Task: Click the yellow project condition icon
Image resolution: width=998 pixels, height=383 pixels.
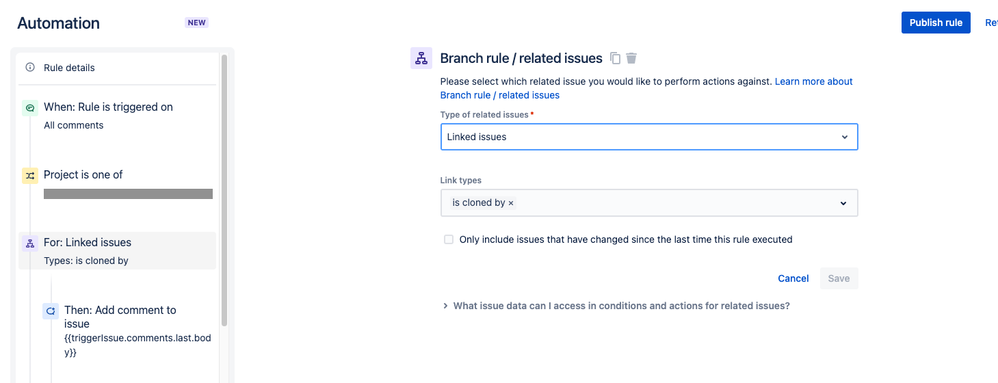Action: pos(30,176)
